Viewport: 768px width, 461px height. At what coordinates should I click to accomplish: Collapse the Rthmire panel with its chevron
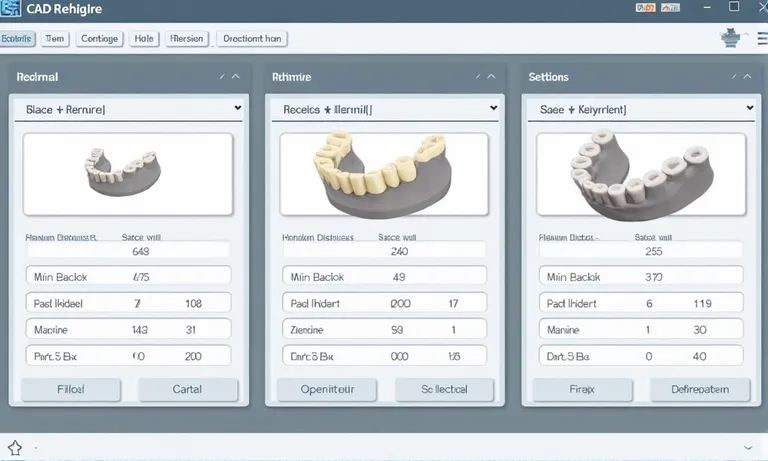(492, 76)
